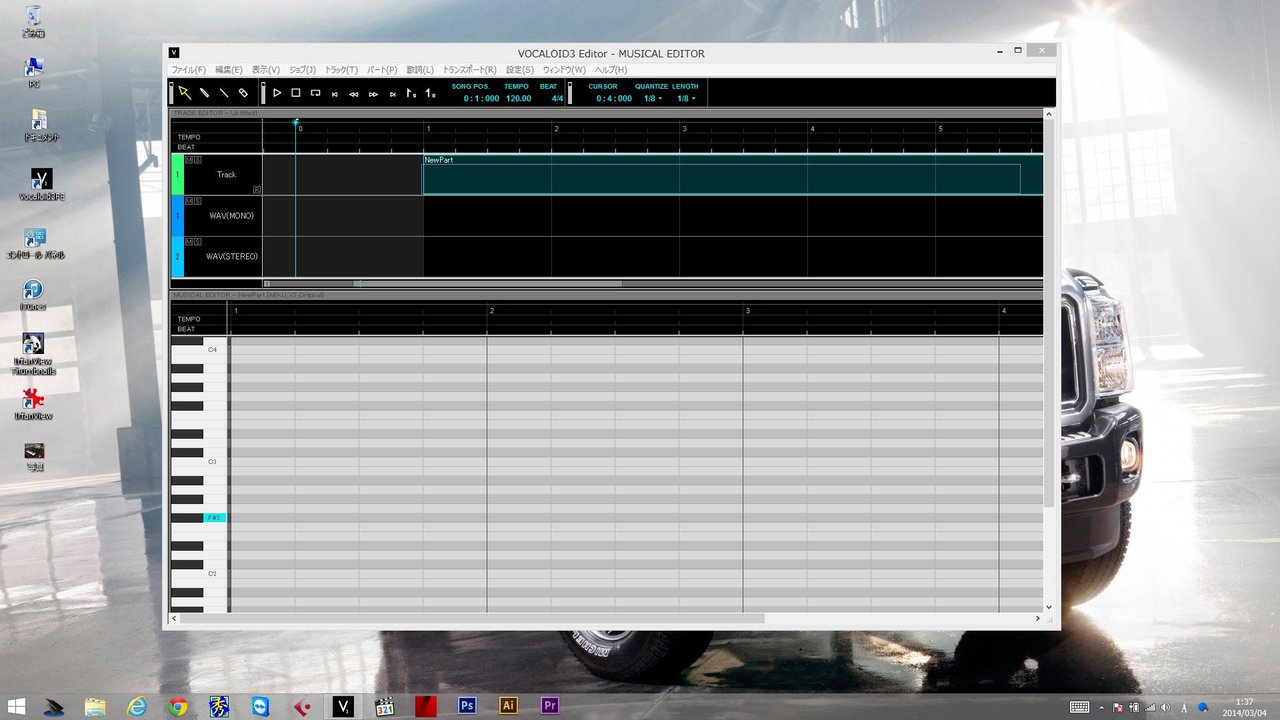
Task: Click the TEMPO 120.00 value
Action: click(x=518, y=98)
